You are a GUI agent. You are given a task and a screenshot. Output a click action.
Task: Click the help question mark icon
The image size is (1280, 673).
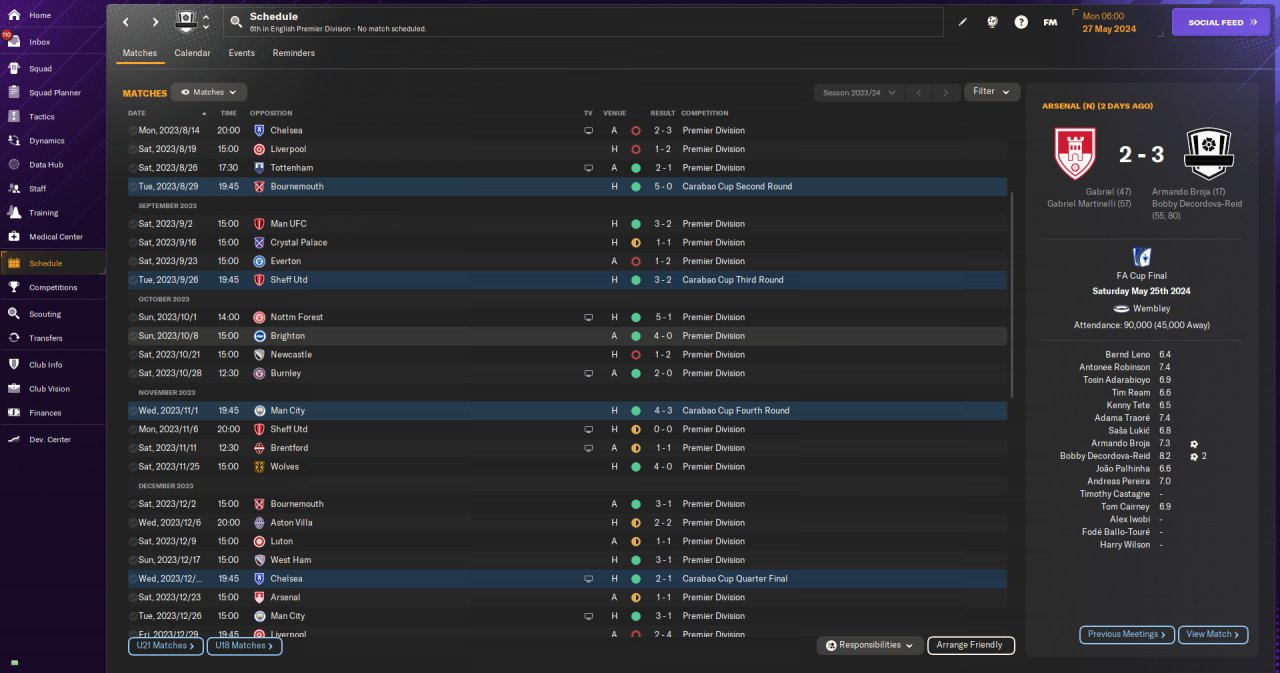tap(1021, 22)
